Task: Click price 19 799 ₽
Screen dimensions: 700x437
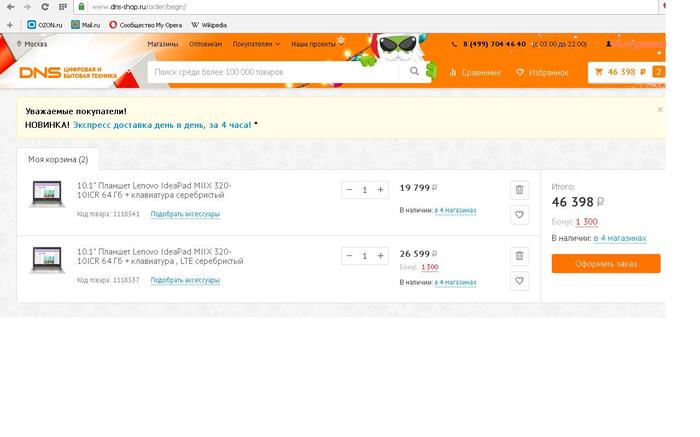Action: pos(418,188)
